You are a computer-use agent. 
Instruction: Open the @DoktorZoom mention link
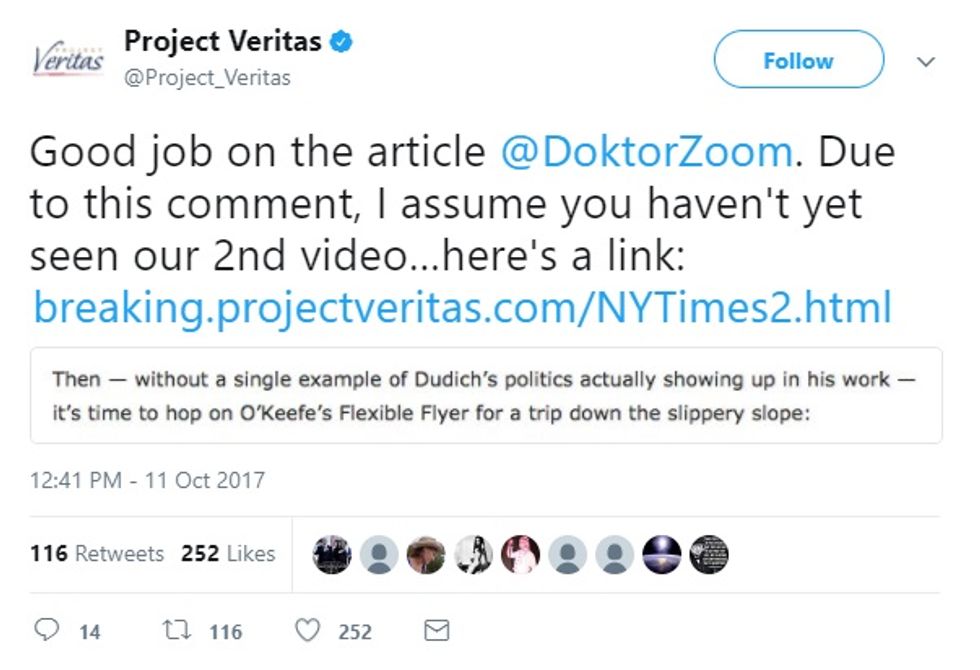point(646,152)
